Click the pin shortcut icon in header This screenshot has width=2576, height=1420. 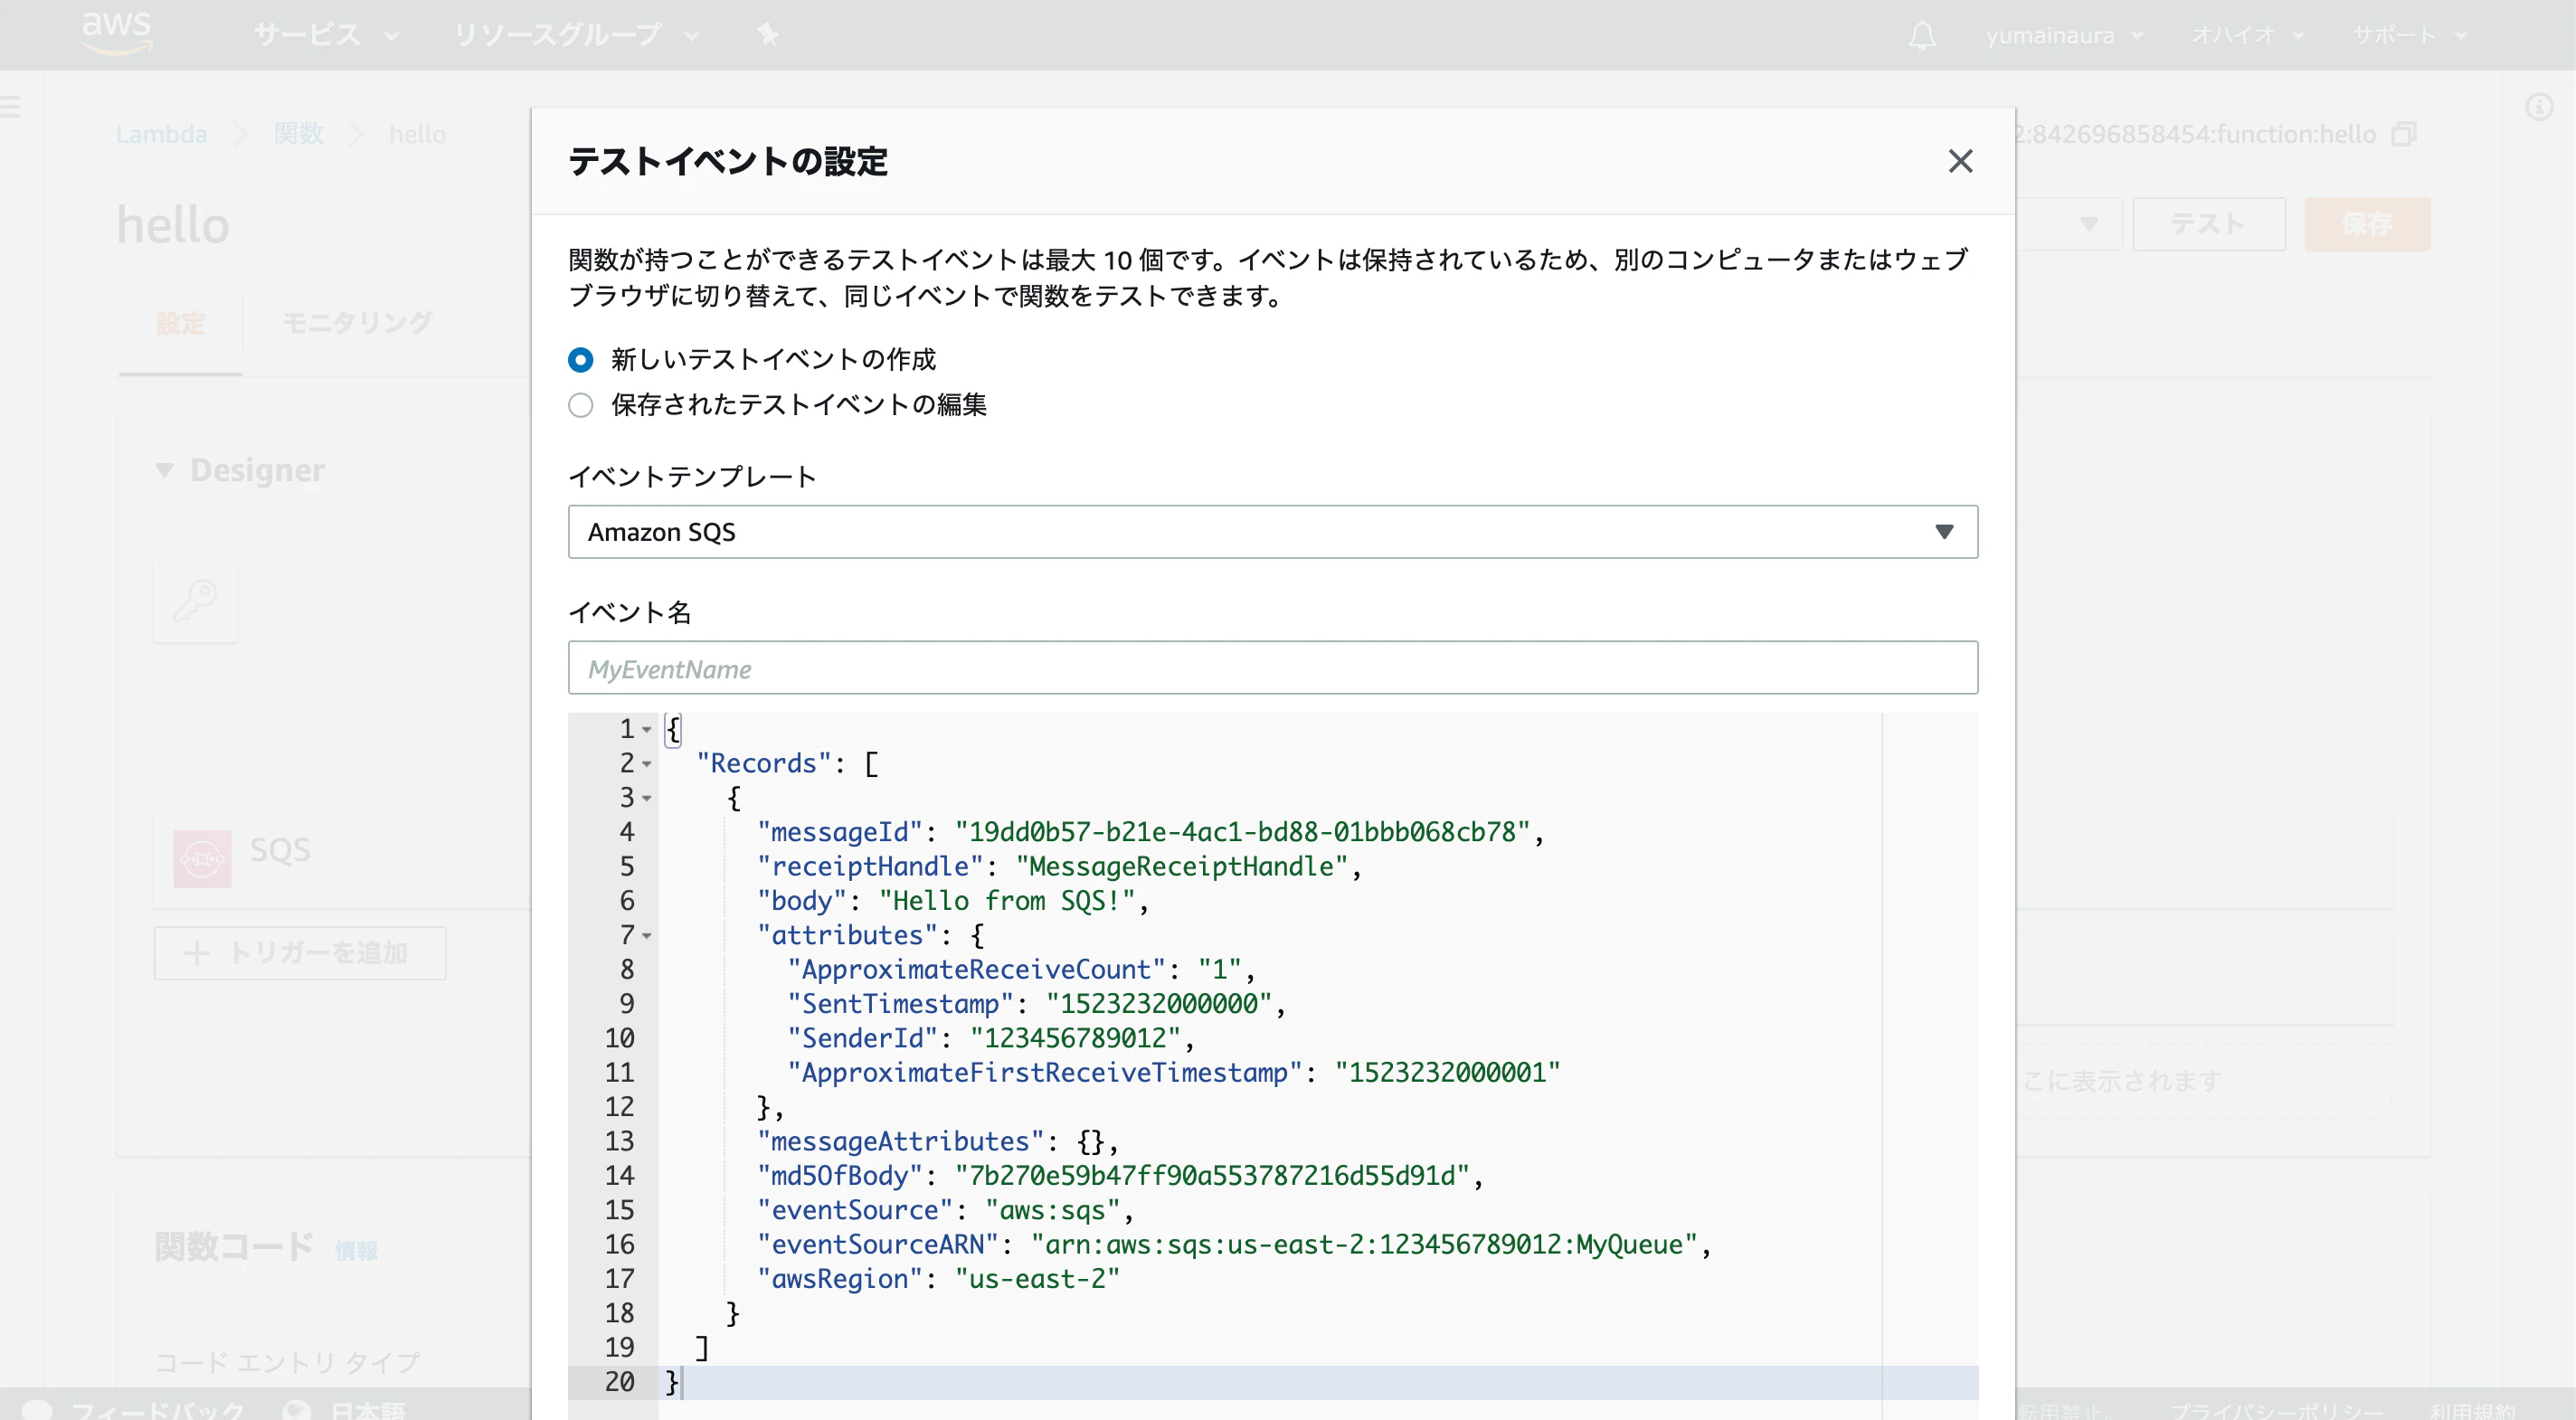coord(767,36)
